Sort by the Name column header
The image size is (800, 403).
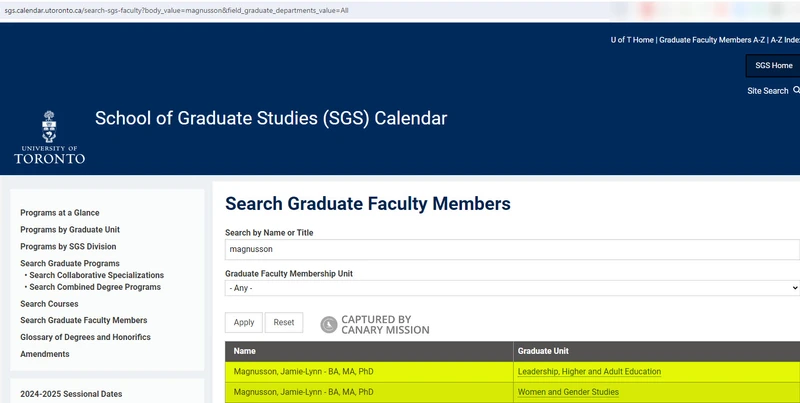tap(244, 351)
